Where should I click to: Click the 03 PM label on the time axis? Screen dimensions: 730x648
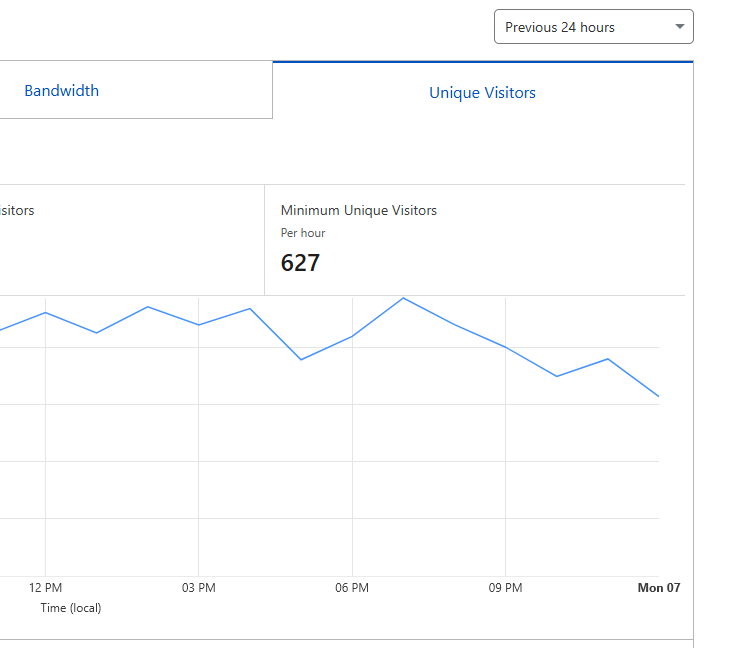[x=199, y=588]
